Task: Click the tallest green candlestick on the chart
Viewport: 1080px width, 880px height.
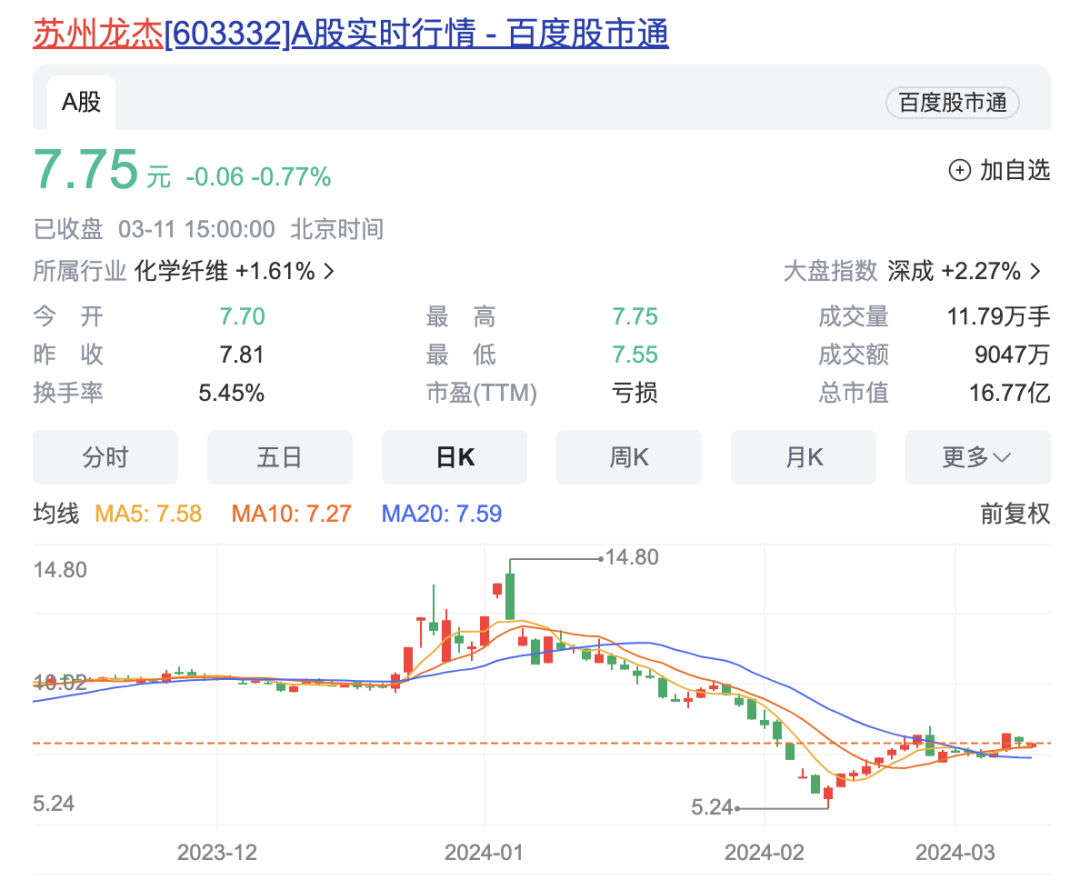Action: click(509, 595)
